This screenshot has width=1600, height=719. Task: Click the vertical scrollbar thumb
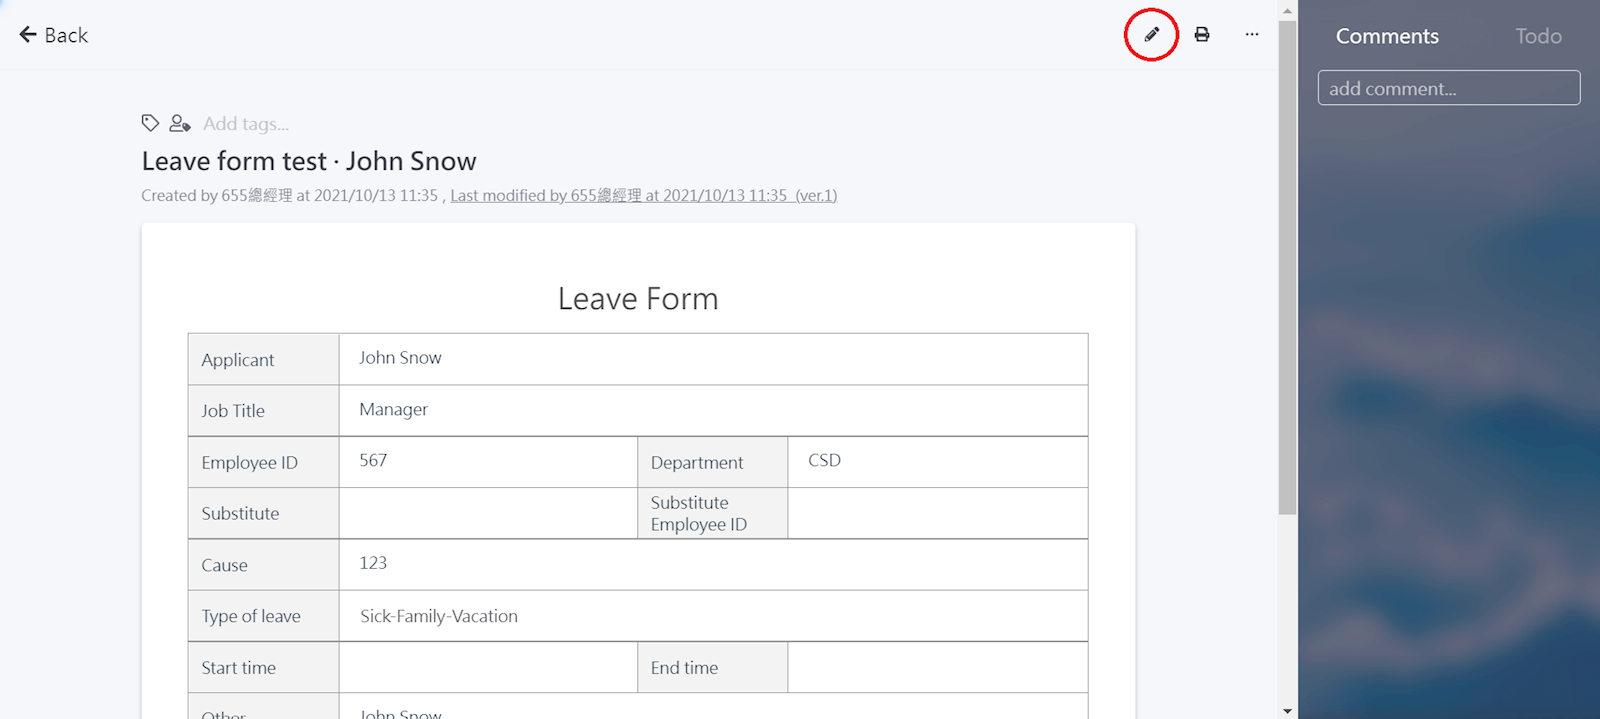1287,260
